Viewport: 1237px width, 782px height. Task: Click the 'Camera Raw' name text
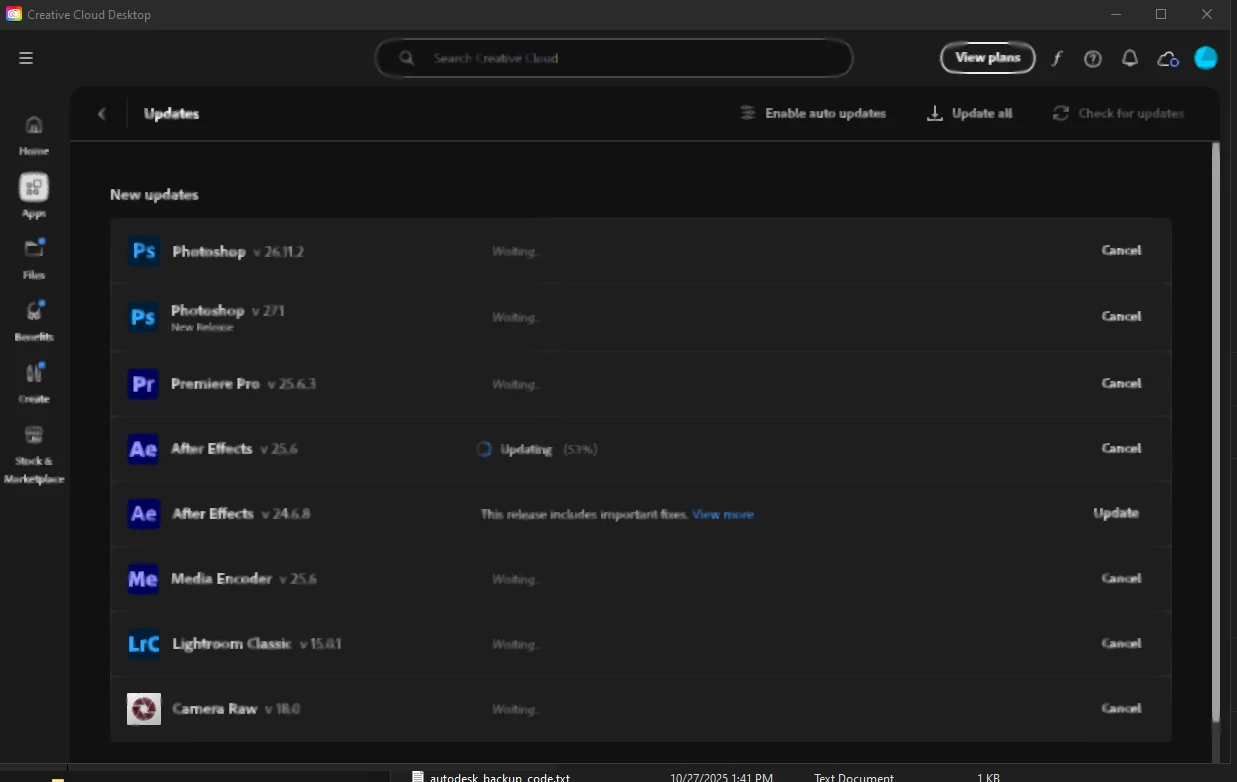(215, 709)
